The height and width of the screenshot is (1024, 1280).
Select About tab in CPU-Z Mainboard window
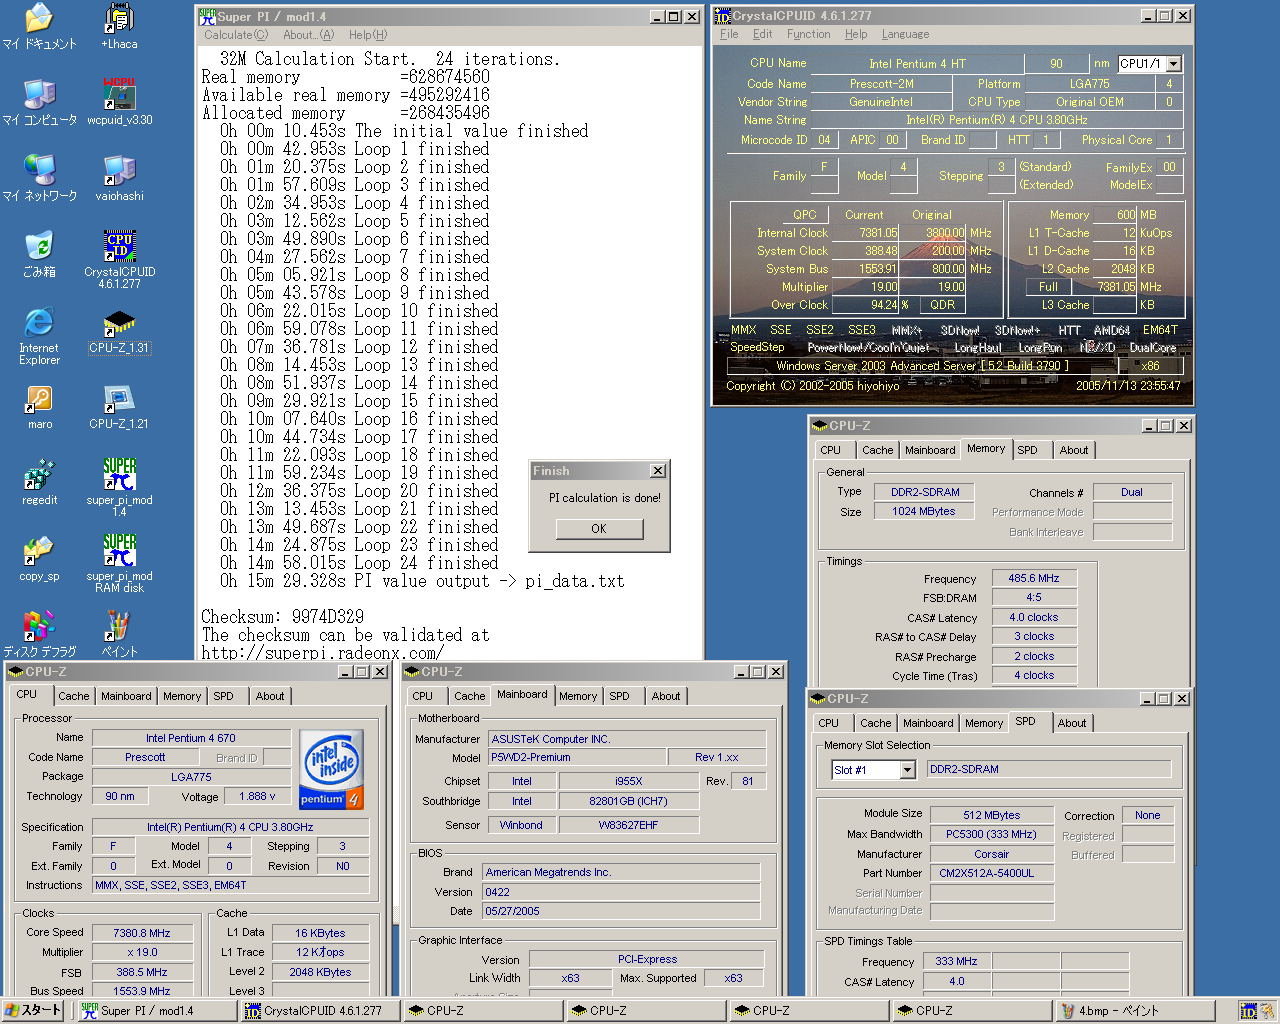pyautogui.click(x=666, y=696)
